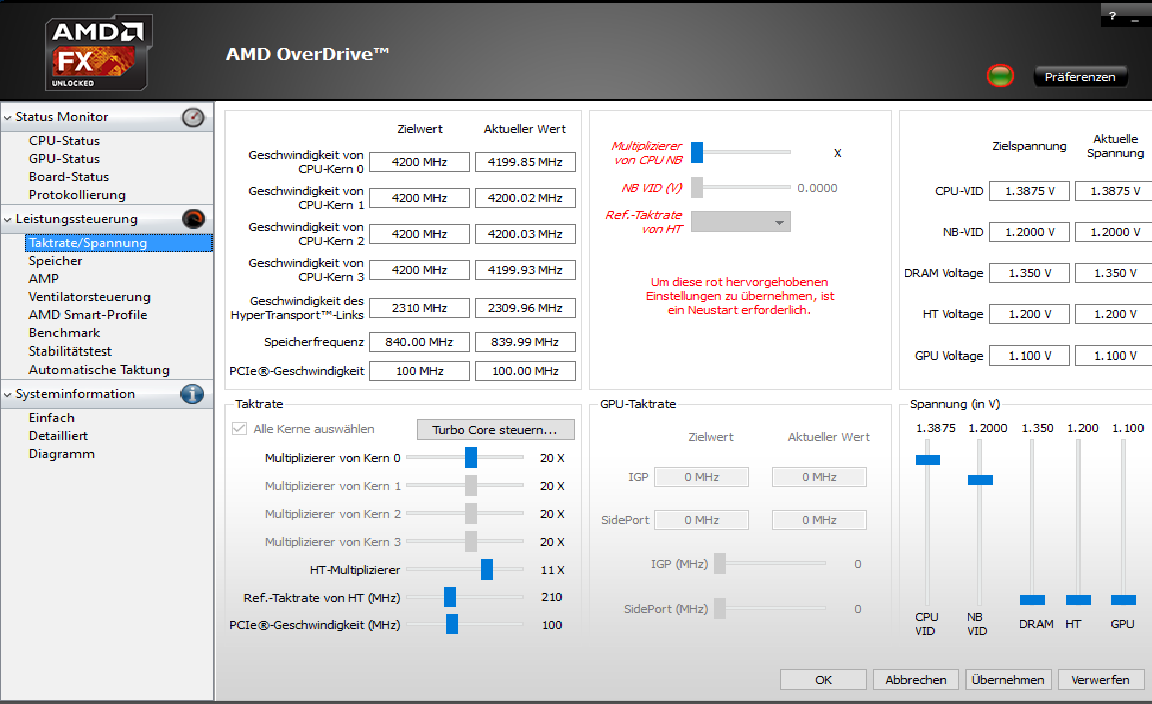The width and height of the screenshot is (1152, 704).
Task: Open the AMP page
Action: pyautogui.click(x=43, y=279)
